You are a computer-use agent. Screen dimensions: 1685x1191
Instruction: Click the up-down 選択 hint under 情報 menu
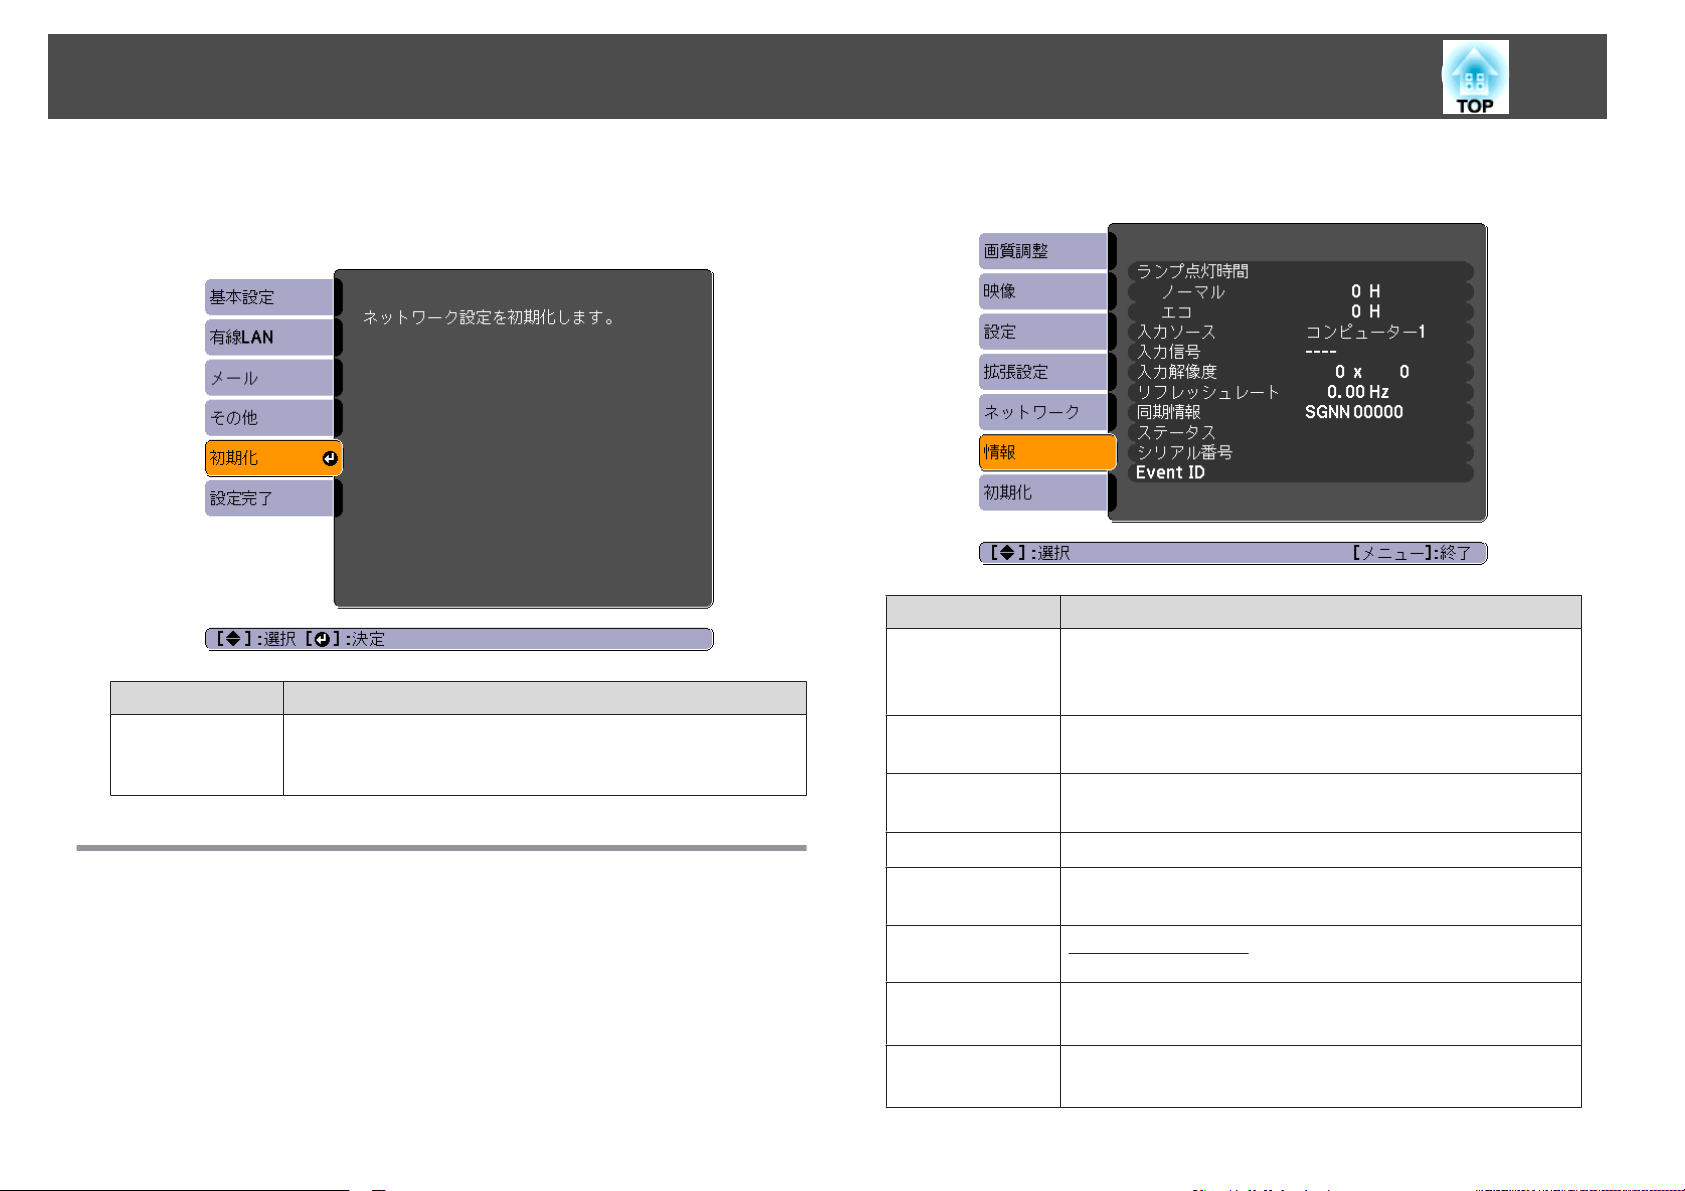point(1029,553)
